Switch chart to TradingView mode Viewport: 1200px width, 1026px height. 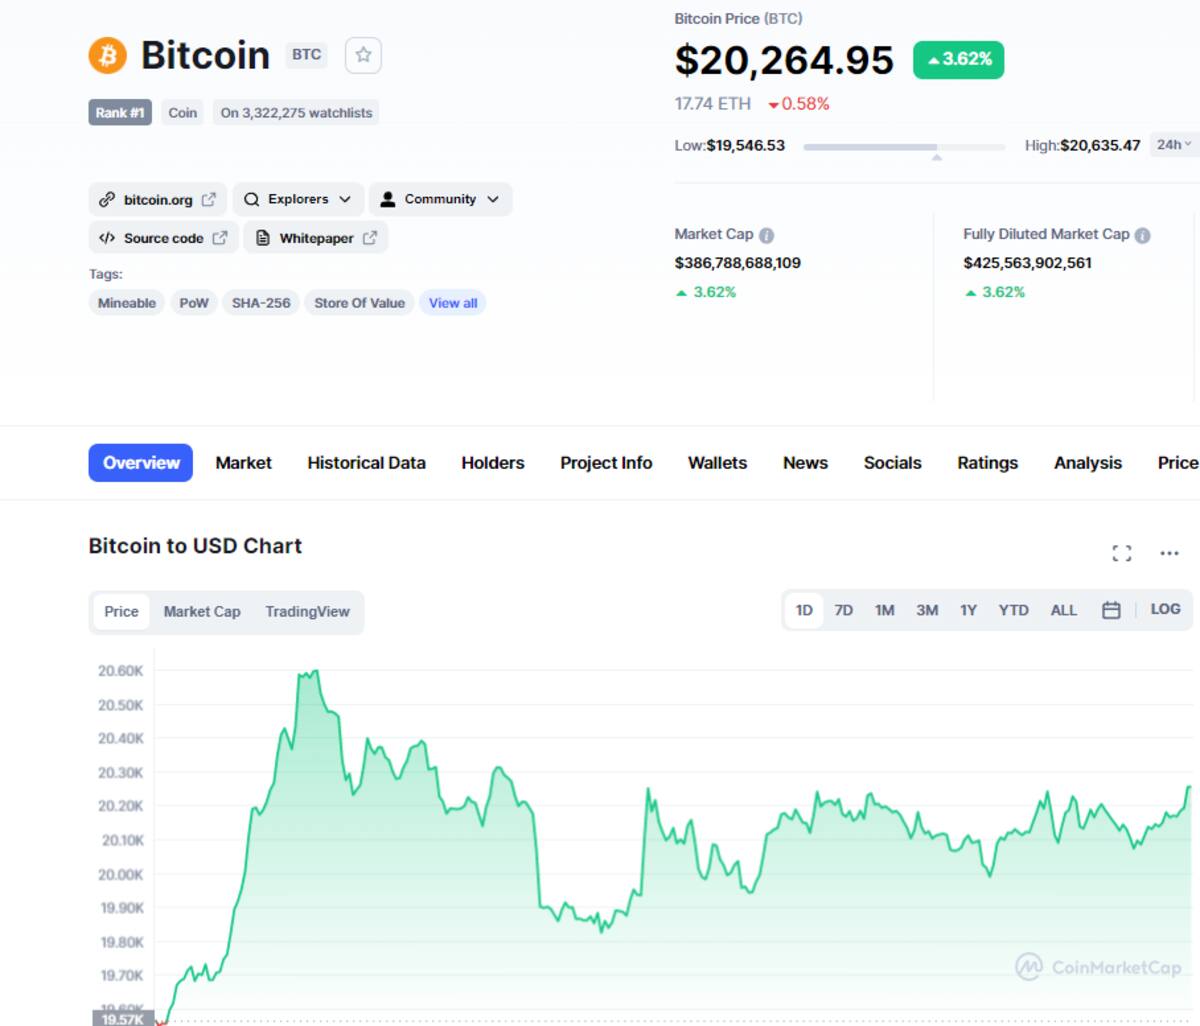307,611
